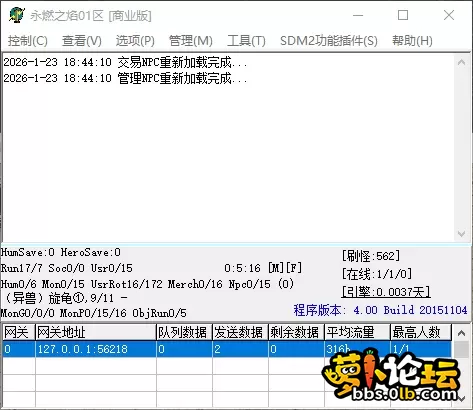Click log scrollbar up arrow
The height and width of the screenshot is (410, 473).
click(x=462, y=62)
